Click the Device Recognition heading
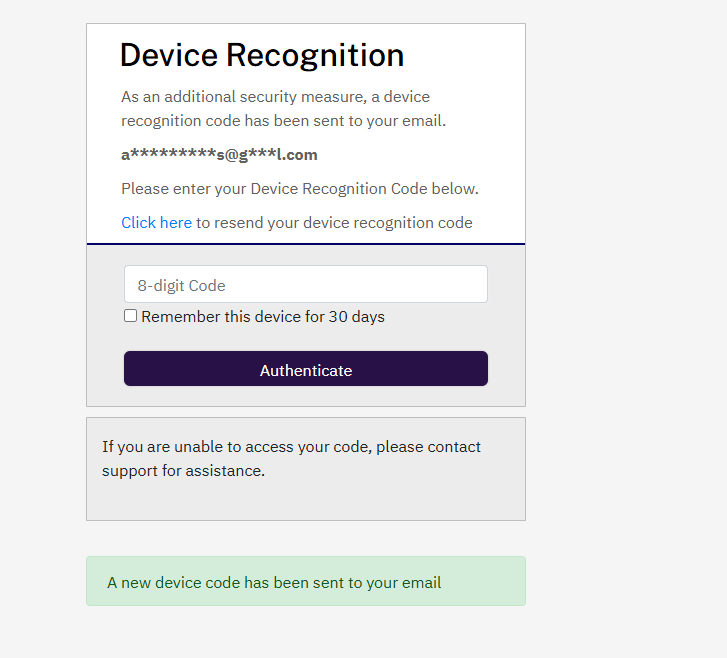The image size is (727, 658). 262,55
